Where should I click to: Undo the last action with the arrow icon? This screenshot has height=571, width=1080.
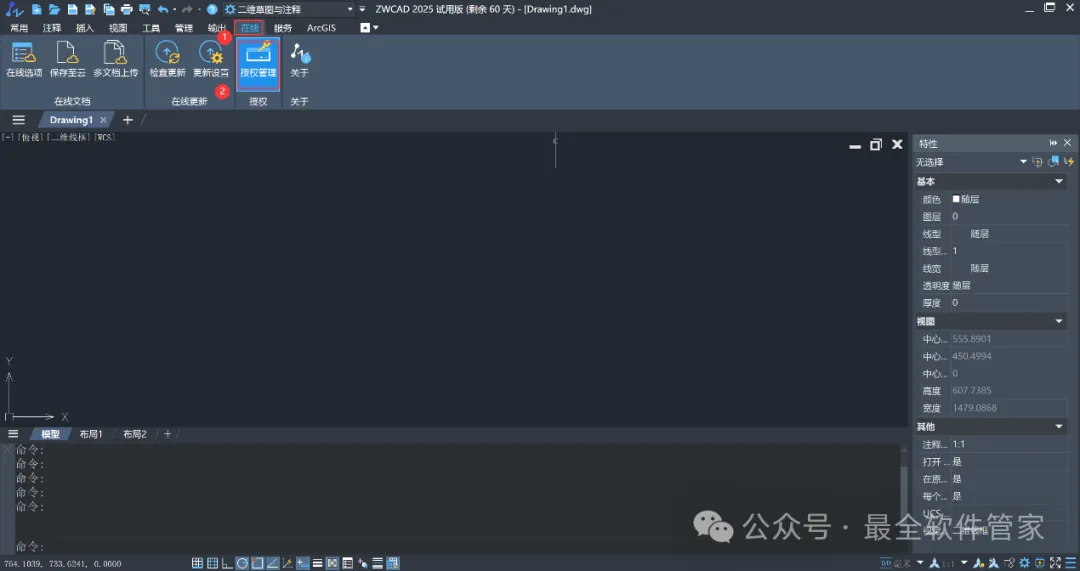[163, 10]
